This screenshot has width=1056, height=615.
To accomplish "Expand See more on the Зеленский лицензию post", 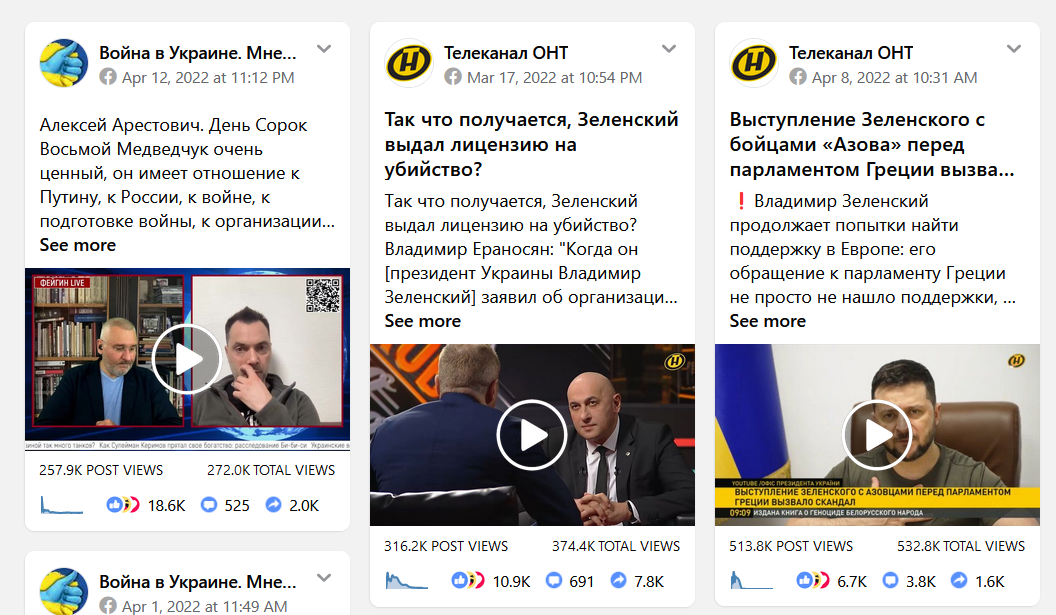I will pos(422,321).
